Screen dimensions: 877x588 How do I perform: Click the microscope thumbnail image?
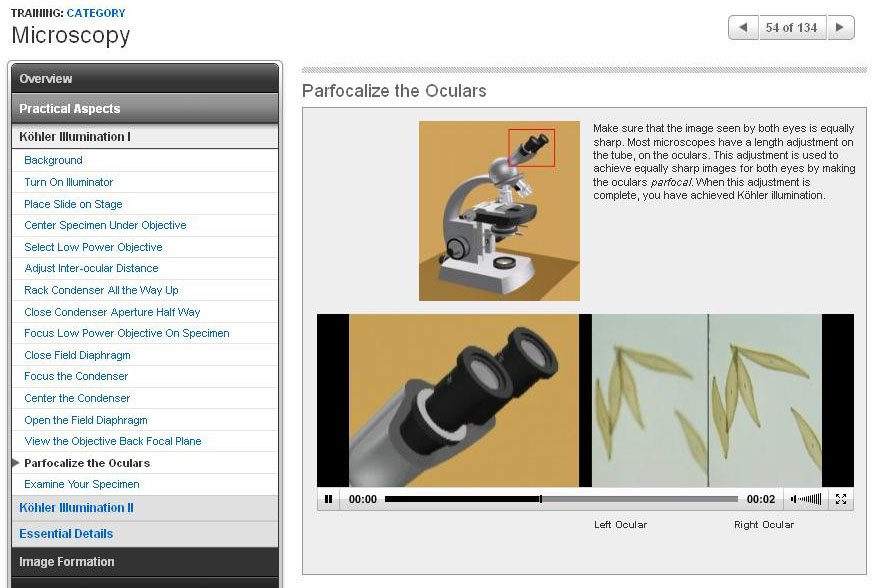click(x=499, y=210)
